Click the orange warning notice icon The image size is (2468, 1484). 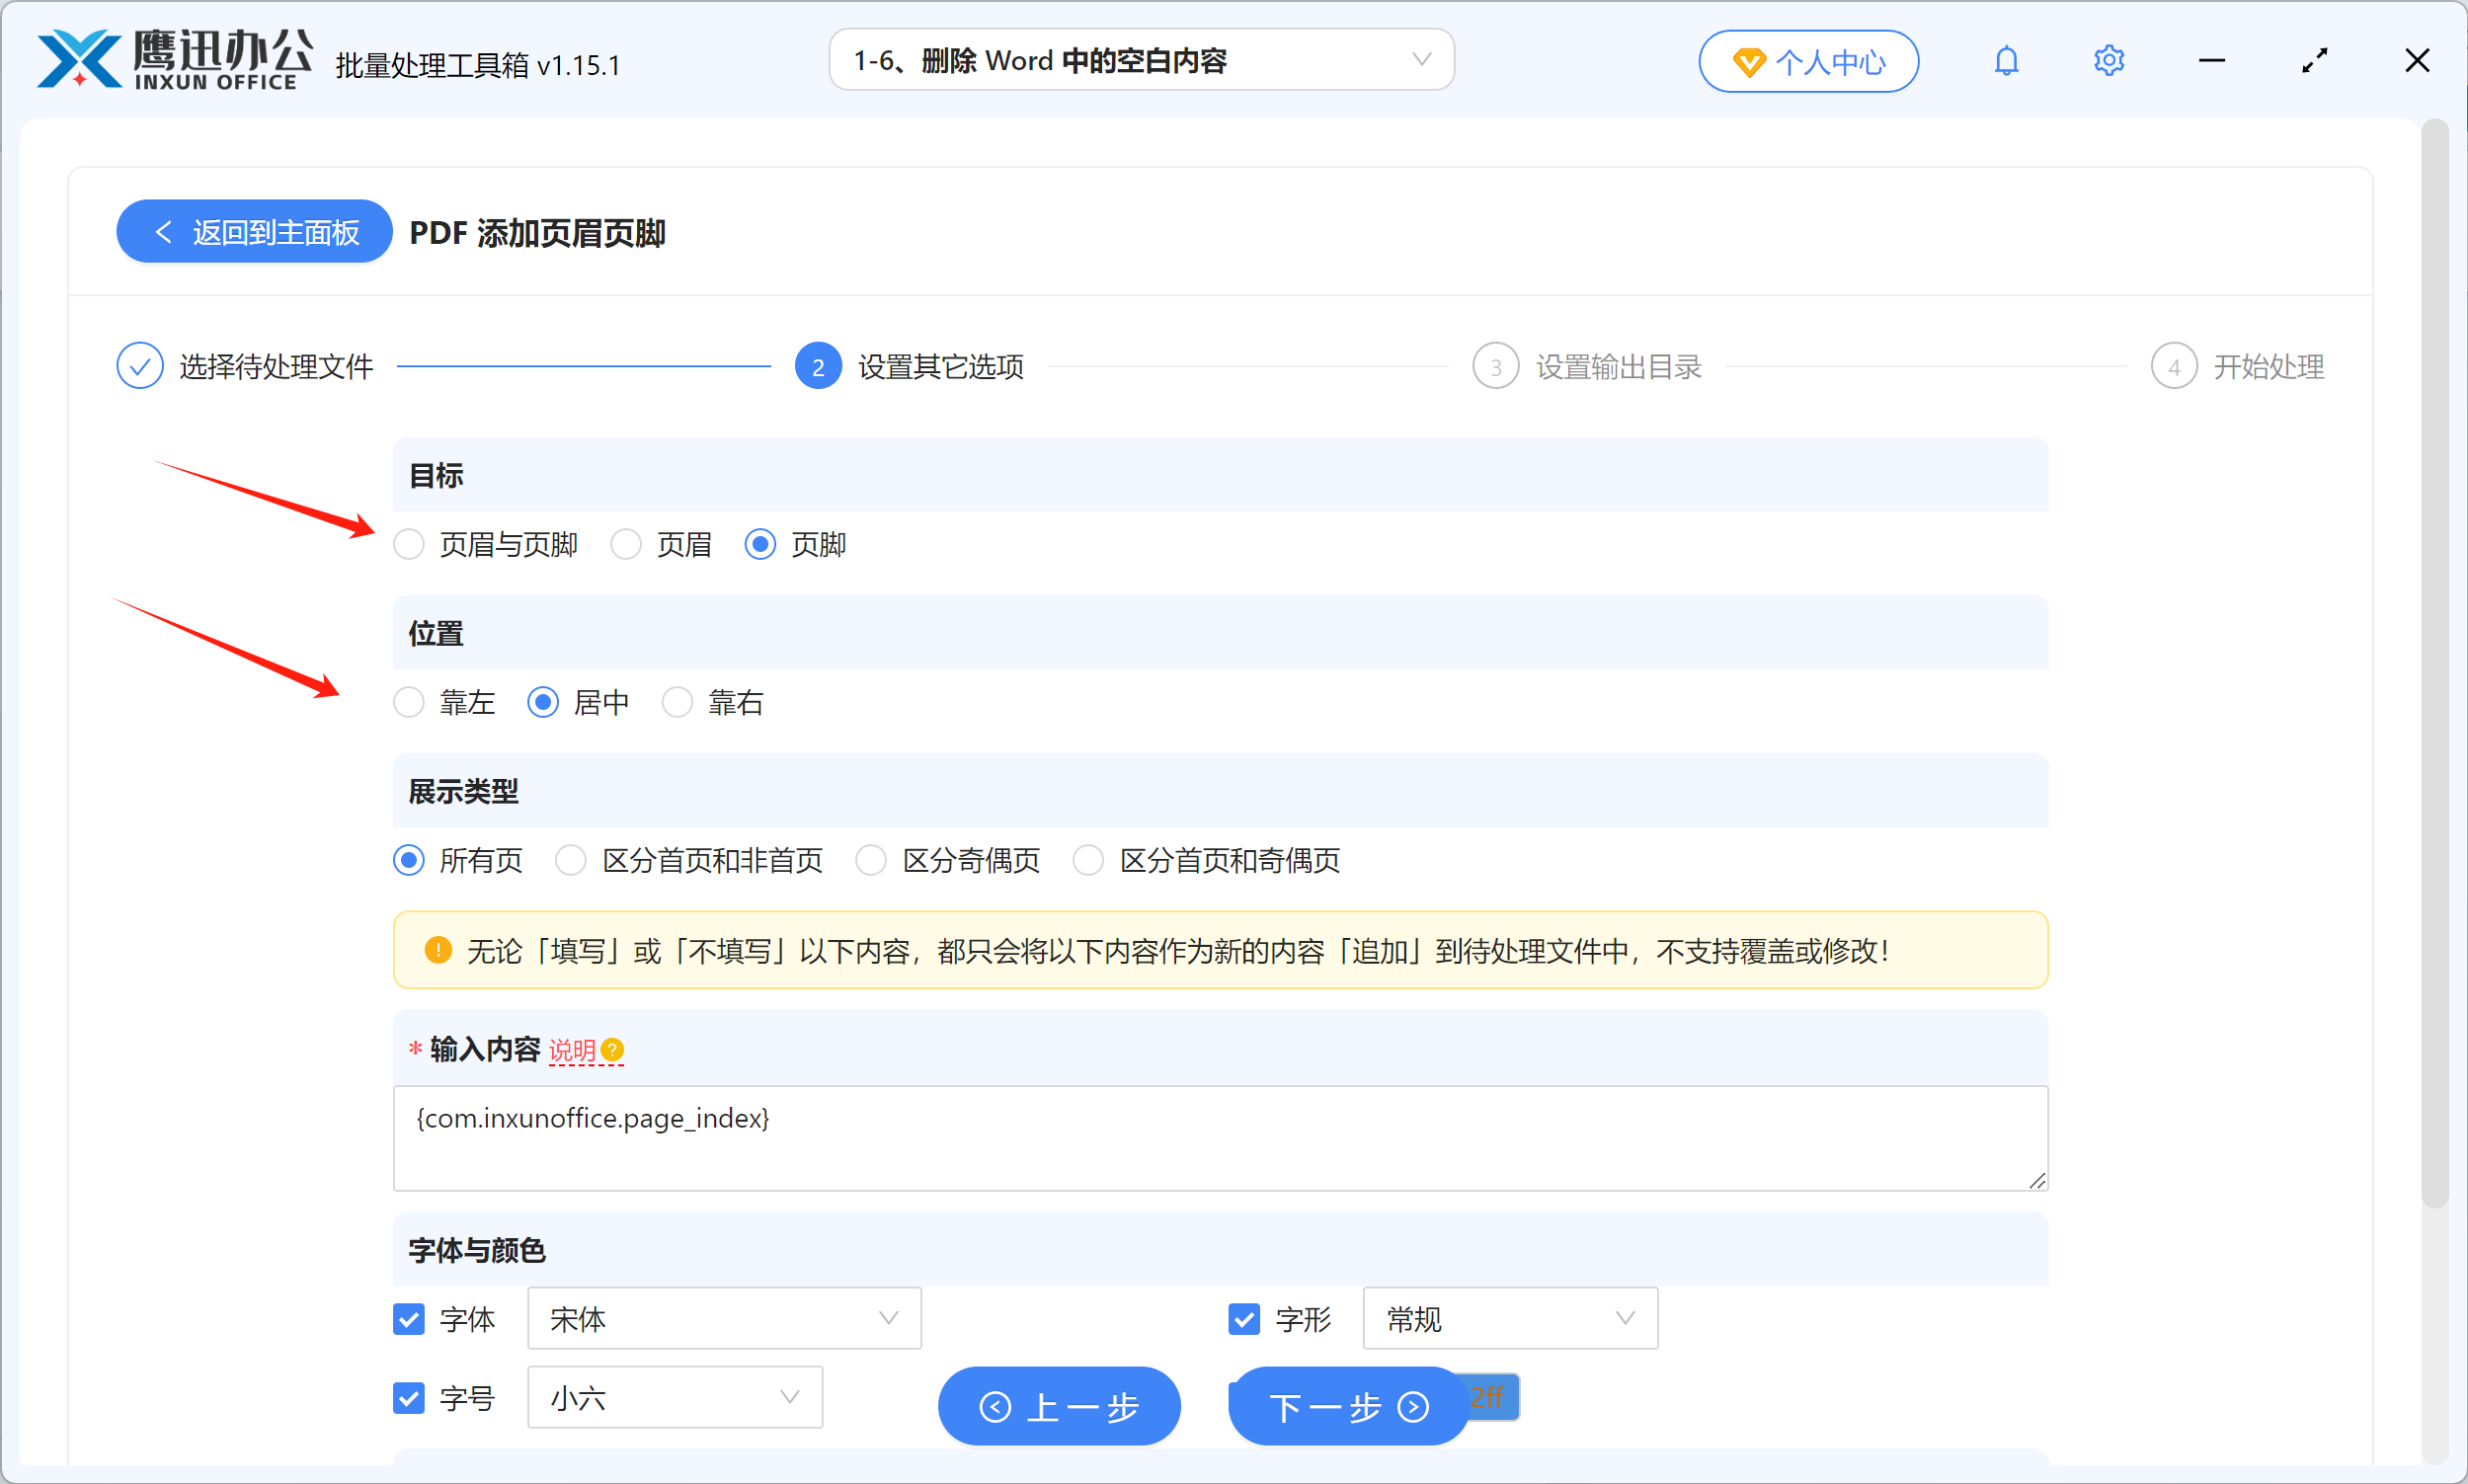(x=438, y=950)
